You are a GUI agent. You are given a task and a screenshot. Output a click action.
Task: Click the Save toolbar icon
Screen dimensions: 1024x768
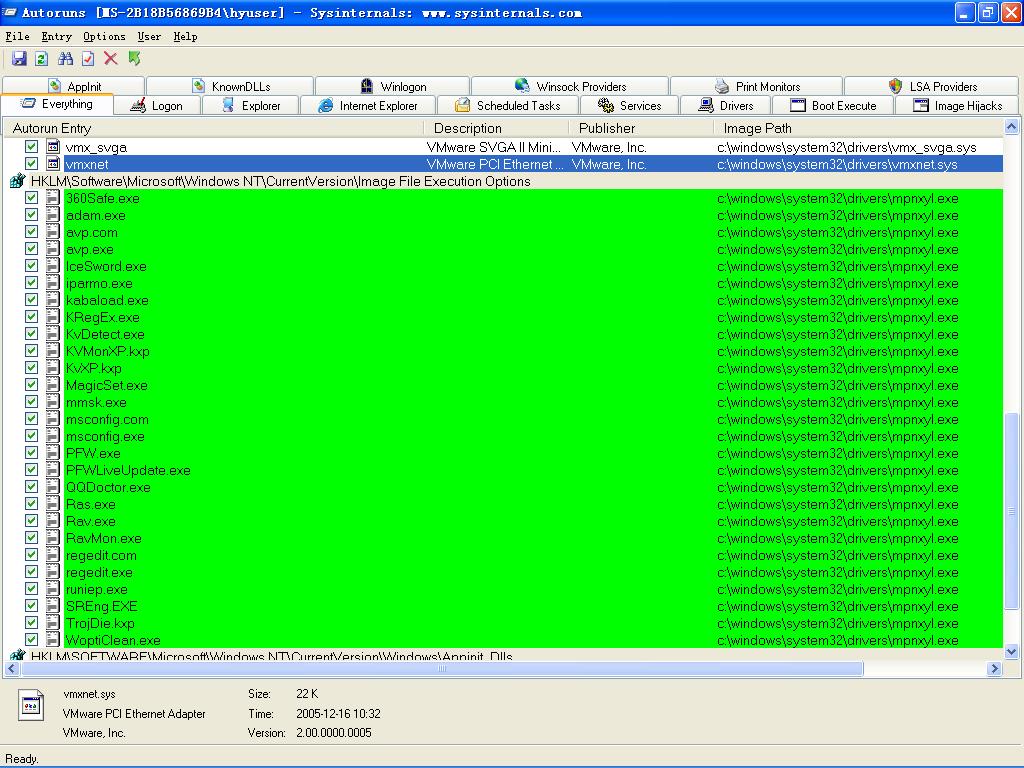[x=19, y=59]
